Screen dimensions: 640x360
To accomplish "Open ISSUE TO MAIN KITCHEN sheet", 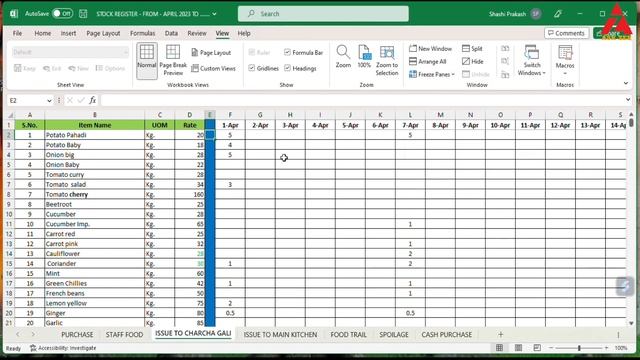I will pyautogui.click(x=280, y=334).
